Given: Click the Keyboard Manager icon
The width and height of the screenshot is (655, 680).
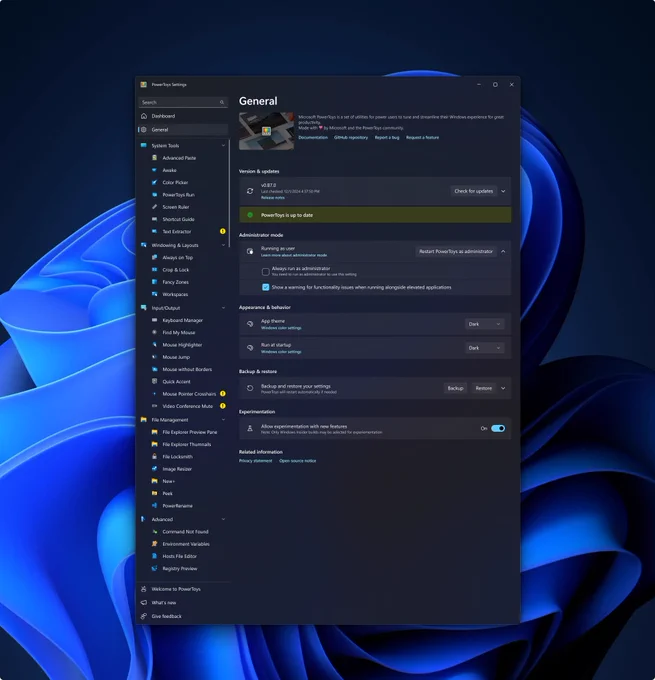Looking at the screenshot, I should 154,320.
